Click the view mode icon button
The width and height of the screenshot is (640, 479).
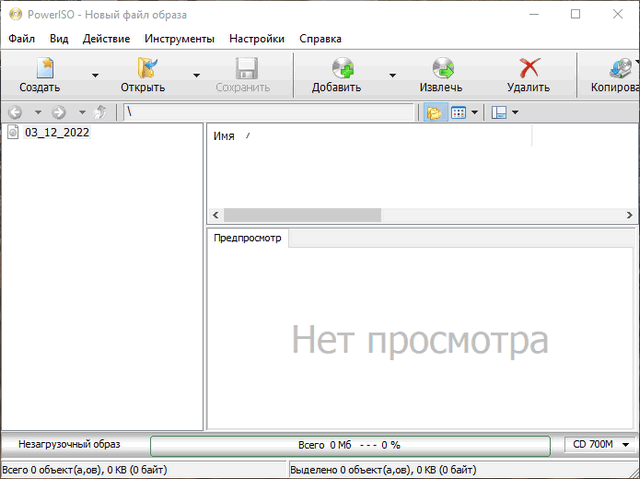pyautogui.click(x=459, y=112)
